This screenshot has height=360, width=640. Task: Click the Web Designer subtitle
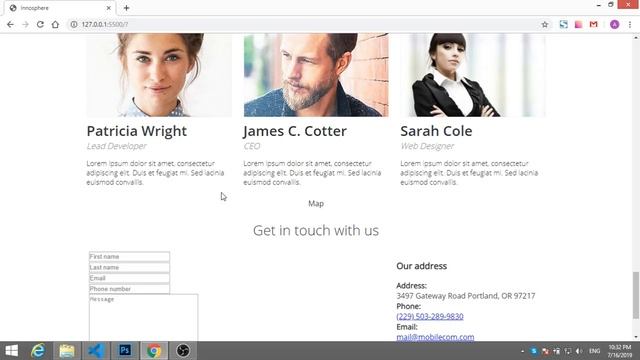427,146
